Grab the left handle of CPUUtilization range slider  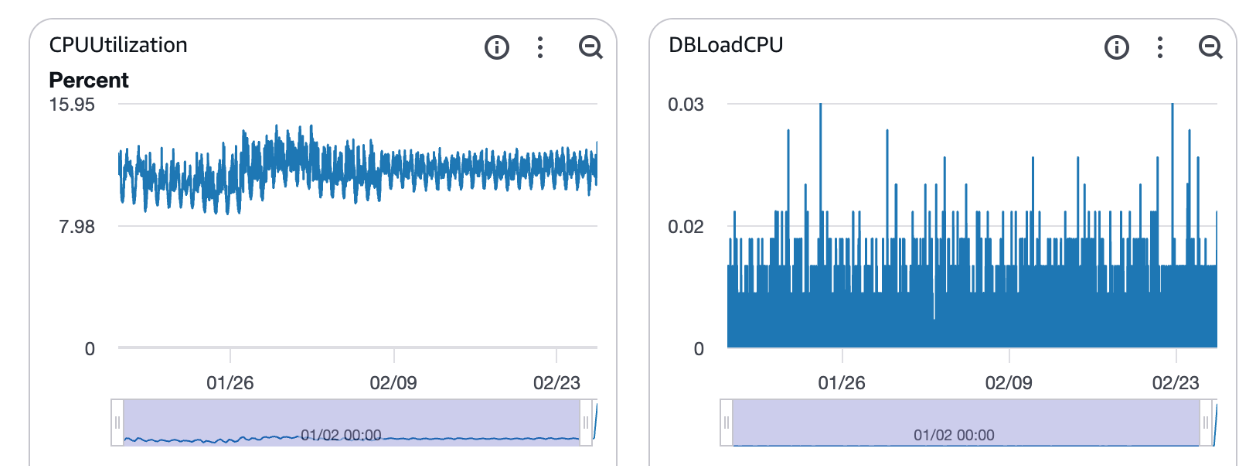pyautogui.click(x=117, y=422)
